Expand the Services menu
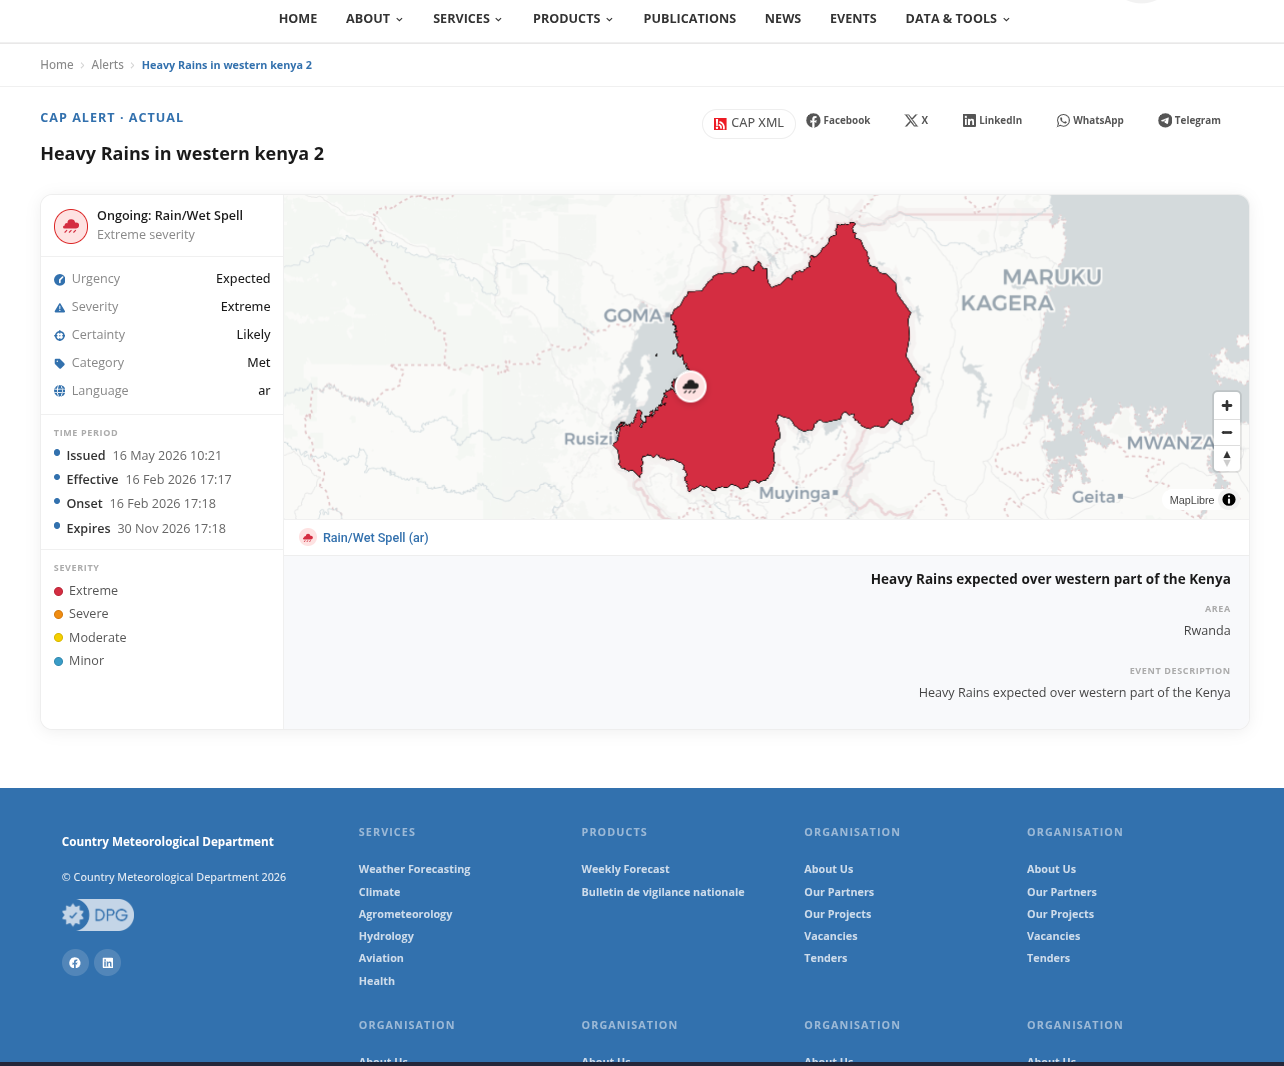This screenshot has width=1284, height=1066. tap(467, 19)
